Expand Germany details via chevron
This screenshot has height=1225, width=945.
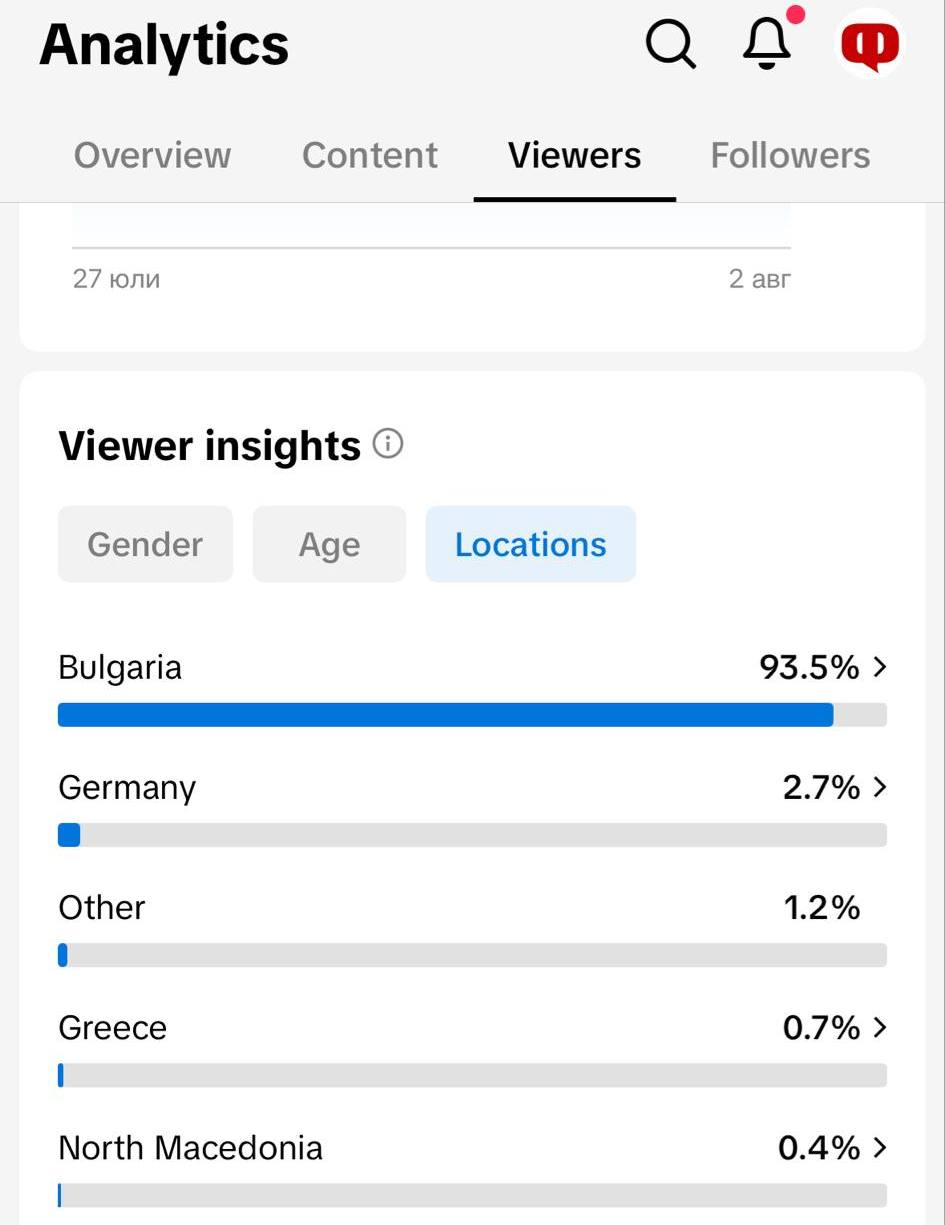pos(880,787)
